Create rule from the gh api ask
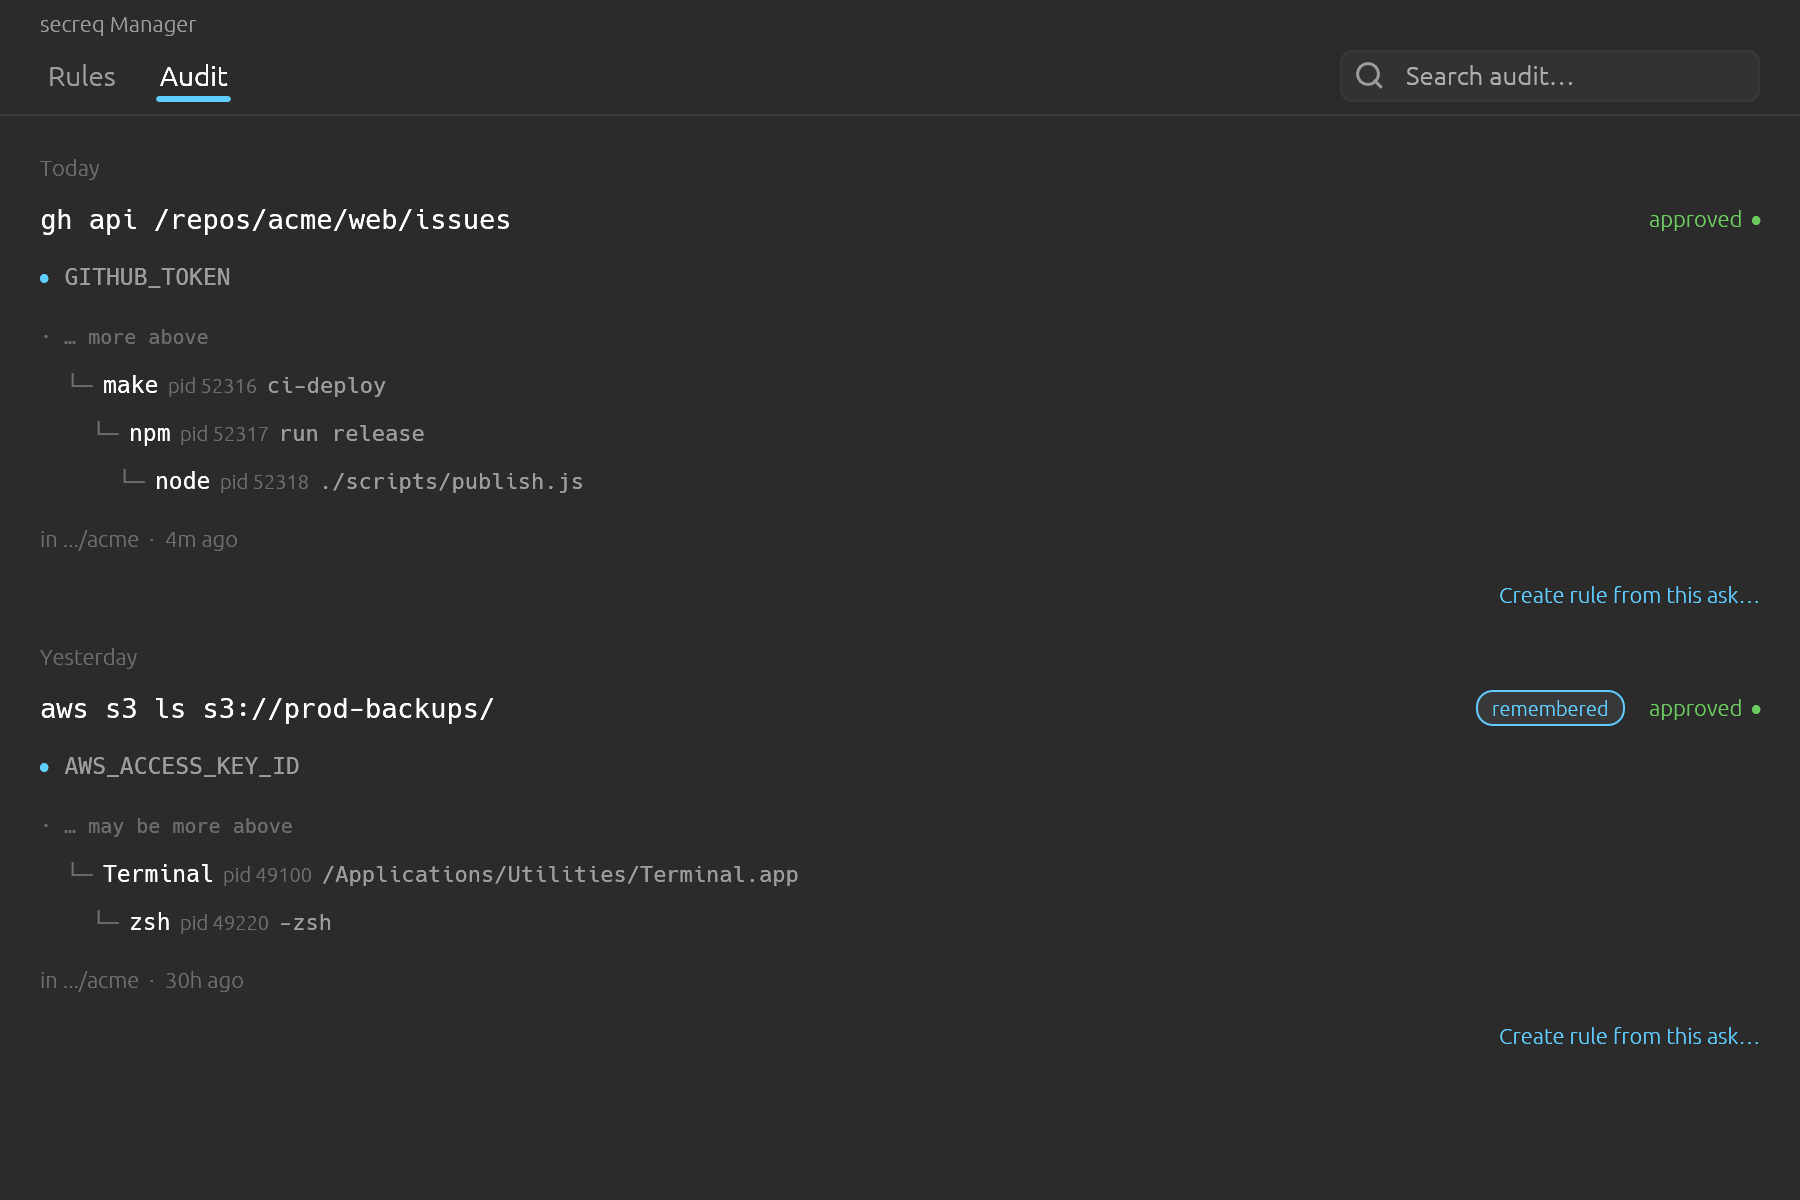This screenshot has height=1200, width=1800. [1629, 596]
